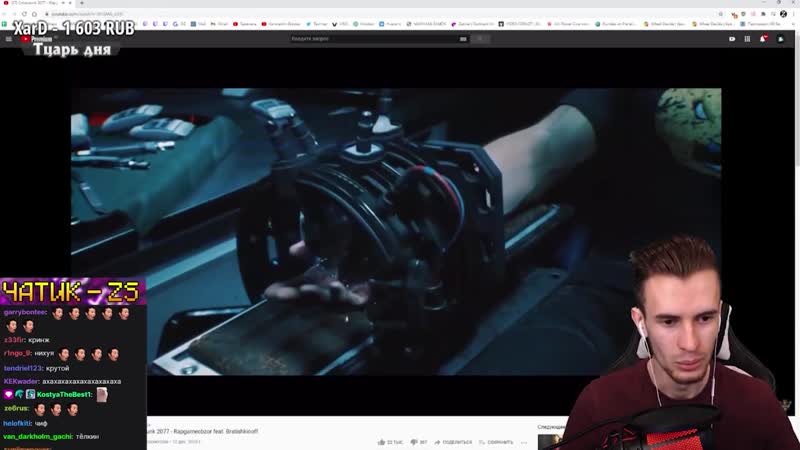This screenshot has width=800, height=450.
Task: Click the browser address bar URL
Action: click(87, 14)
